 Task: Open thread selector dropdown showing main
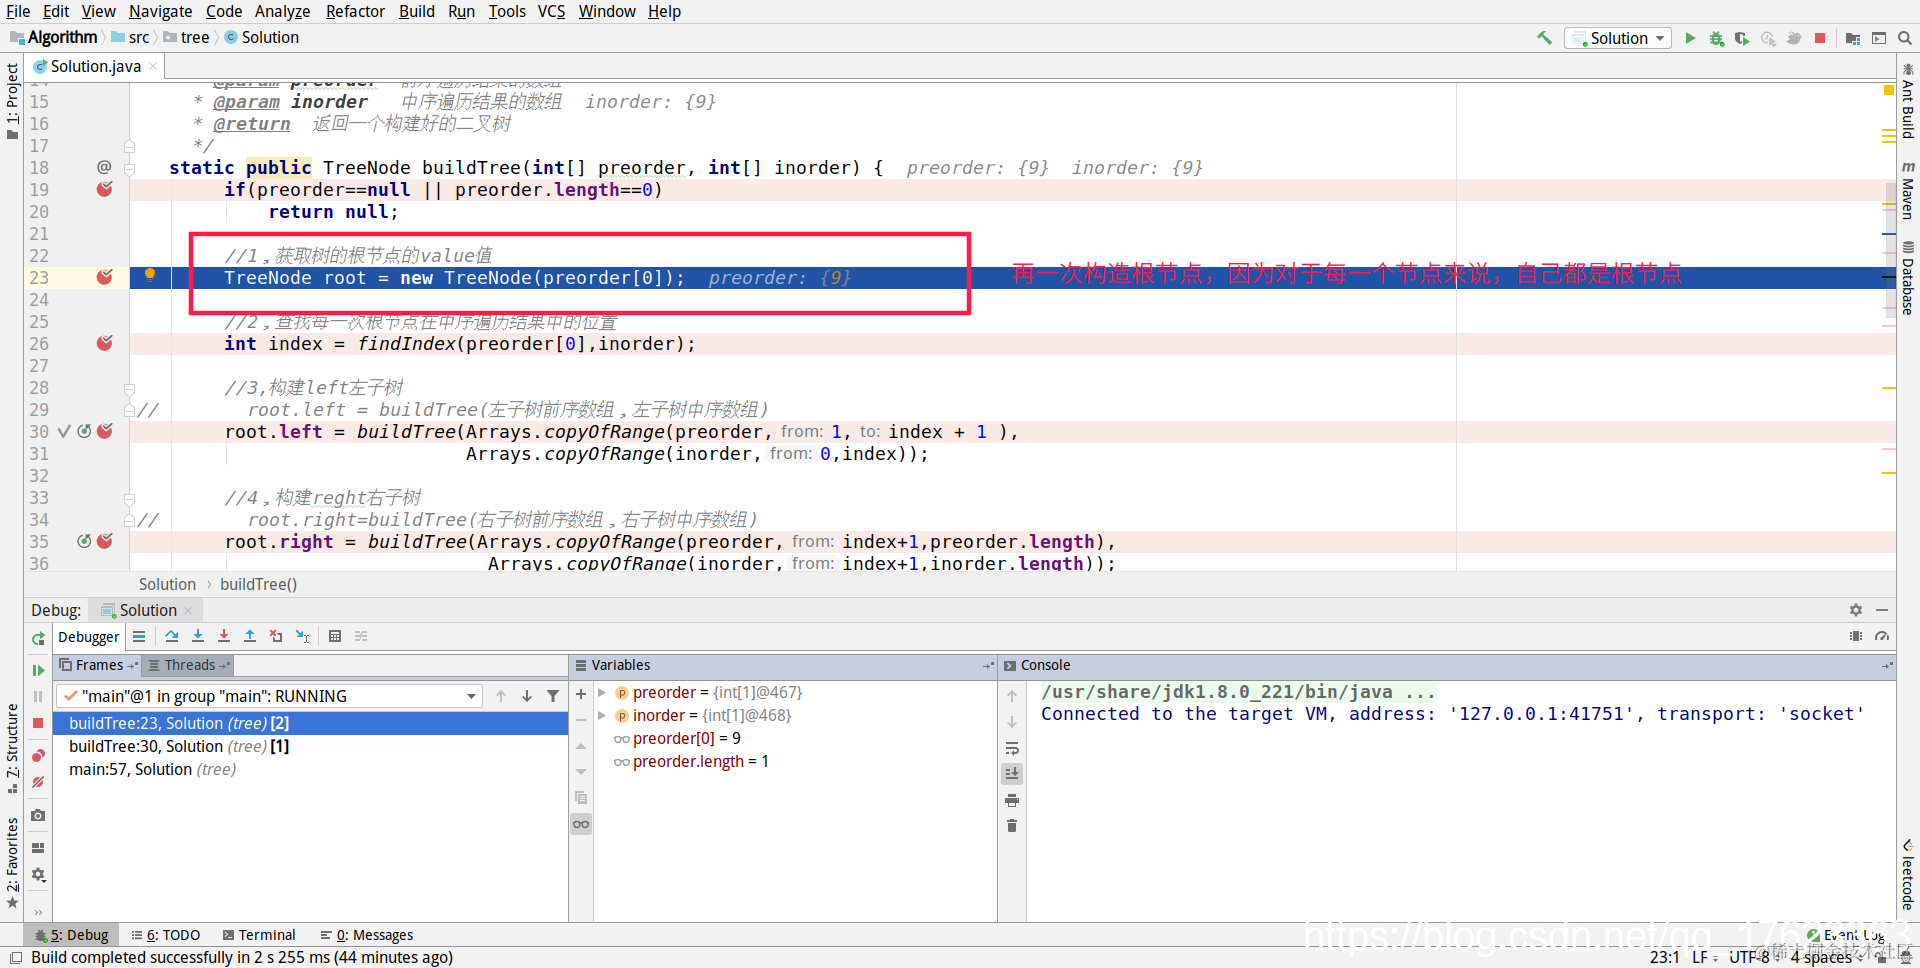[x=270, y=696]
